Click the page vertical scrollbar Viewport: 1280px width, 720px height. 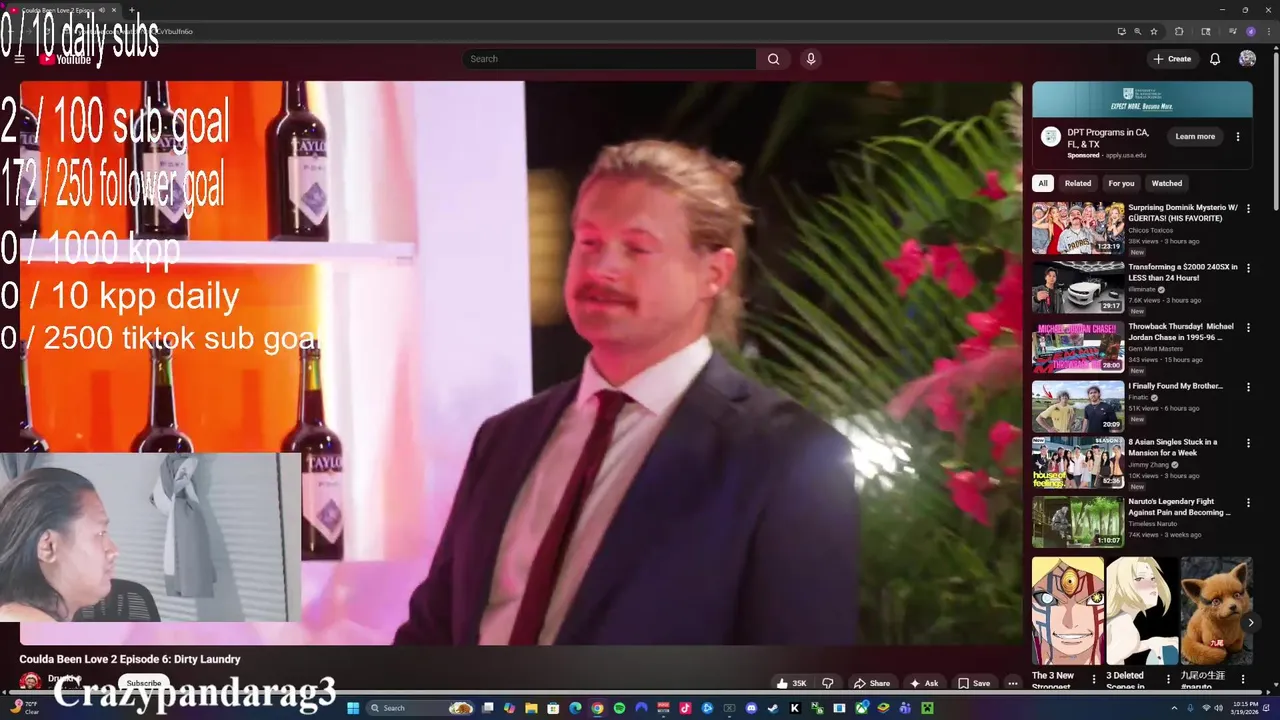(x=1275, y=130)
